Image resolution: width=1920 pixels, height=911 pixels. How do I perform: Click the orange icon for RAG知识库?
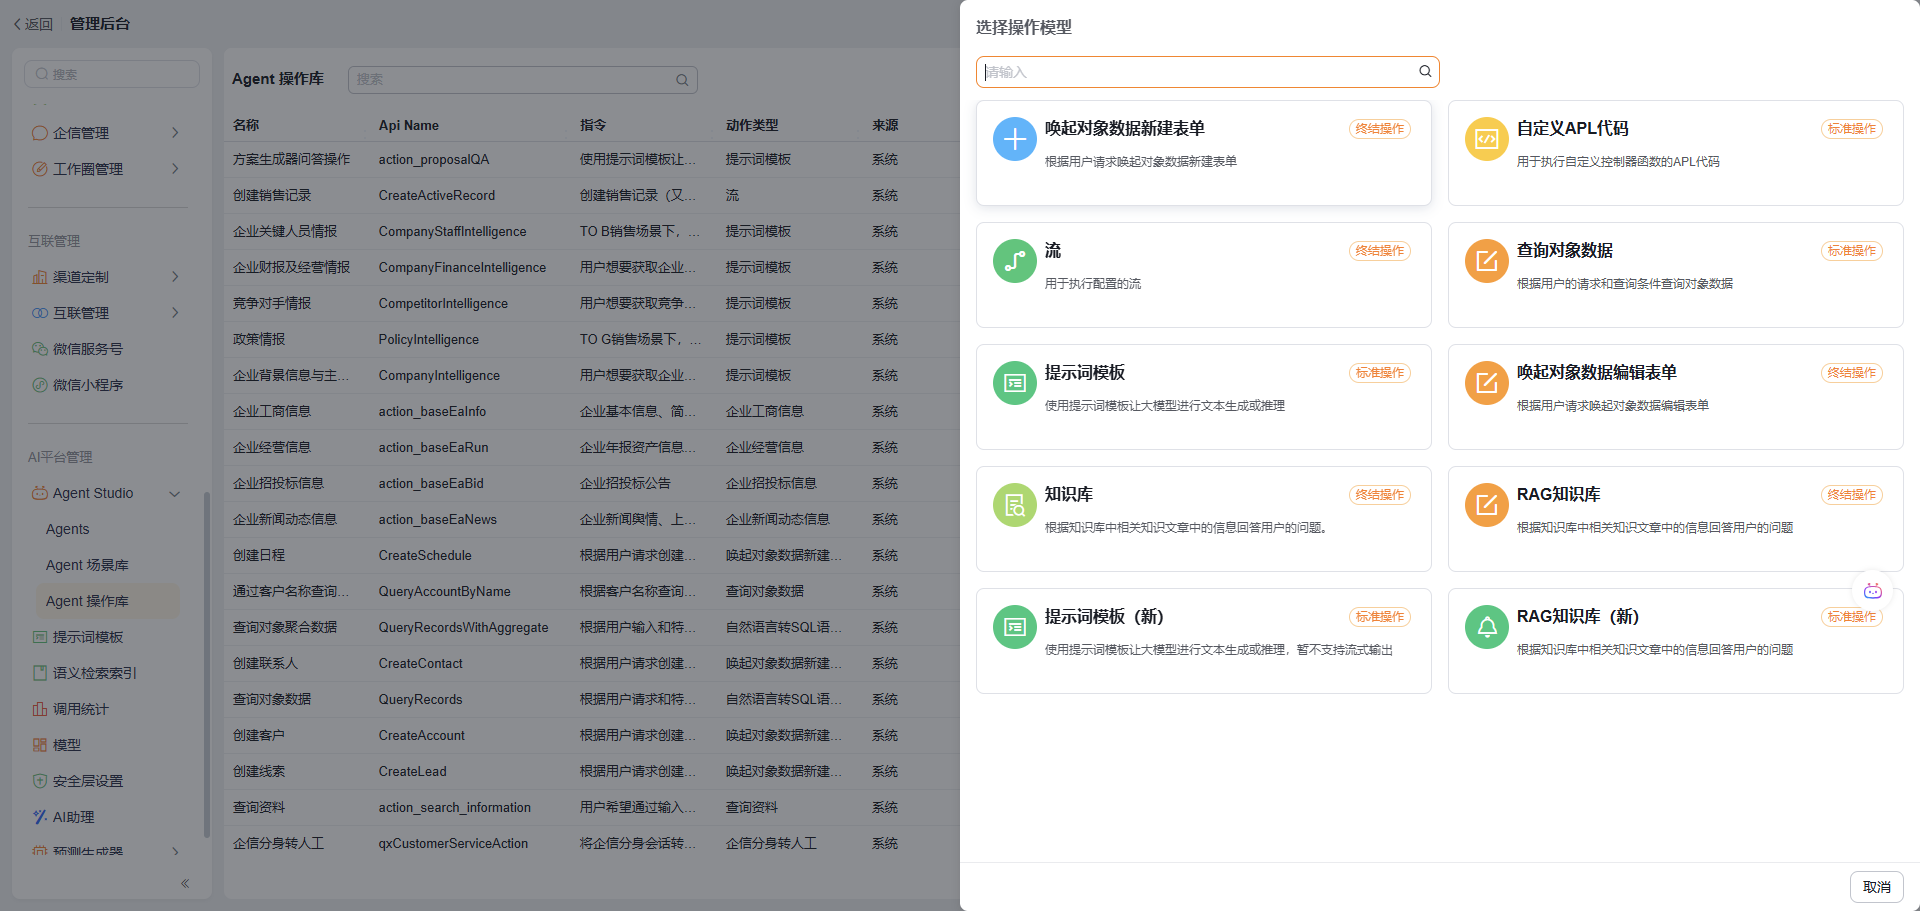click(1486, 505)
